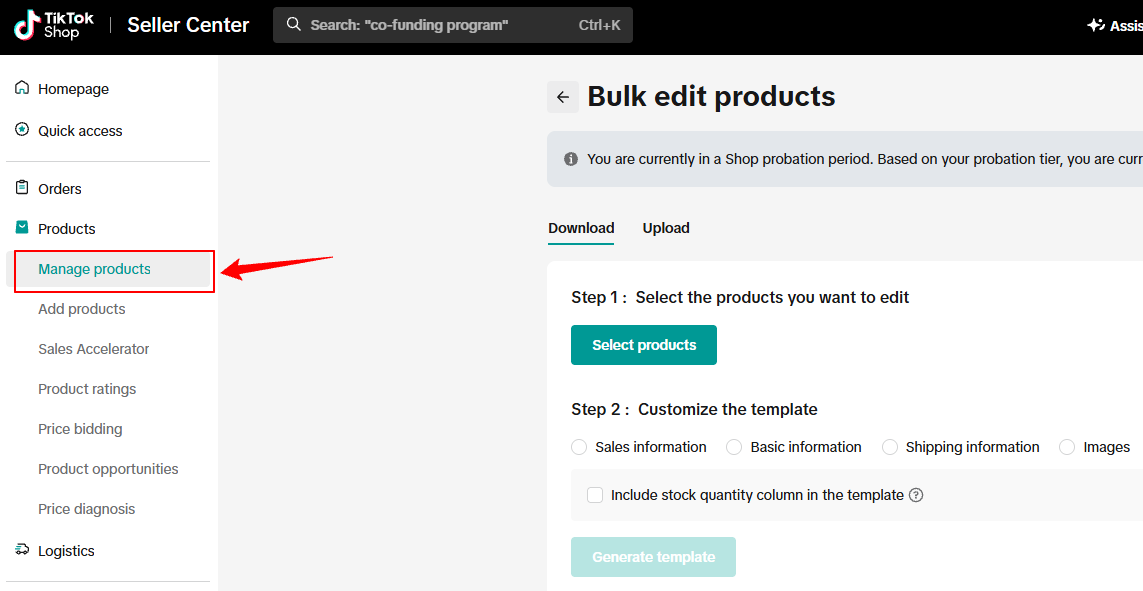Click the info icon in probation notice
Screen dimensions: 1143x591
coord(571,159)
